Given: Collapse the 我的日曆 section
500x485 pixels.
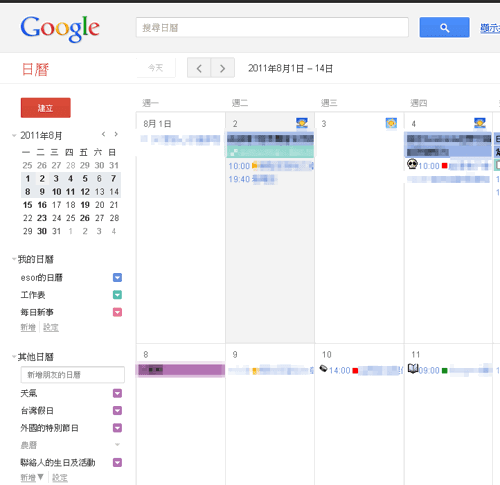Looking at the screenshot, I should point(14,259).
